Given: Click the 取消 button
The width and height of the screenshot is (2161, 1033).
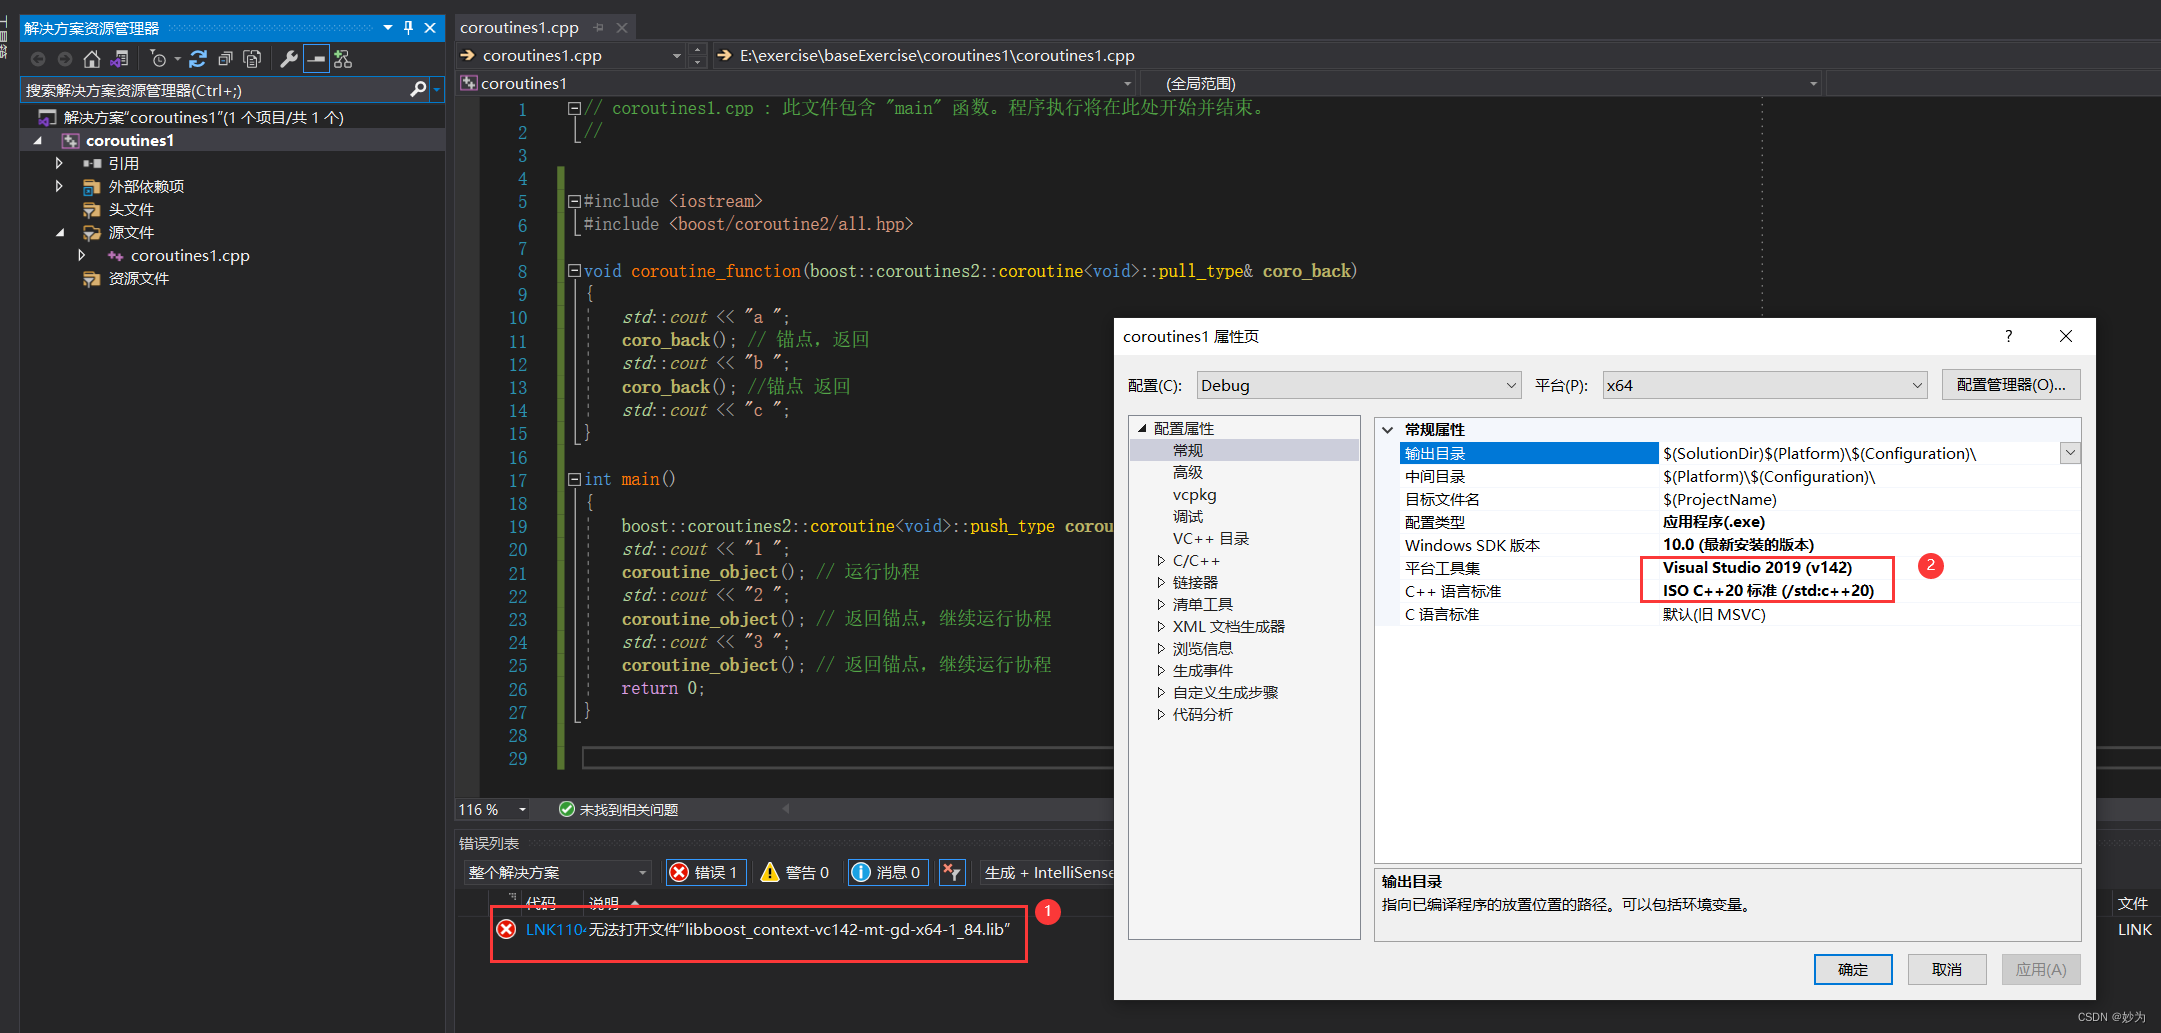Looking at the screenshot, I should (x=1947, y=969).
